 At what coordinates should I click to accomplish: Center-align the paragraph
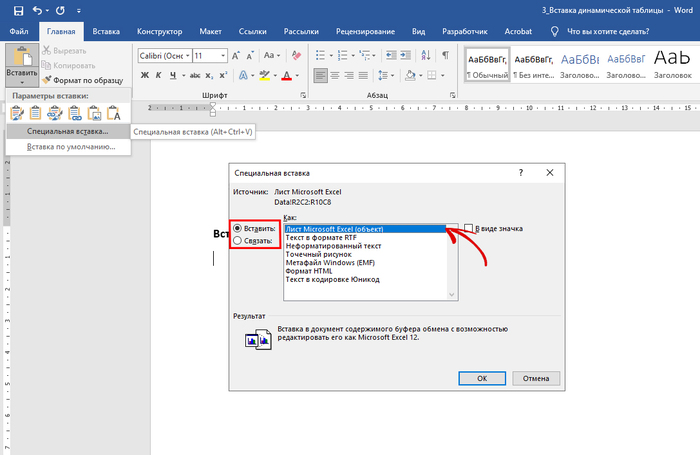pos(335,75)
